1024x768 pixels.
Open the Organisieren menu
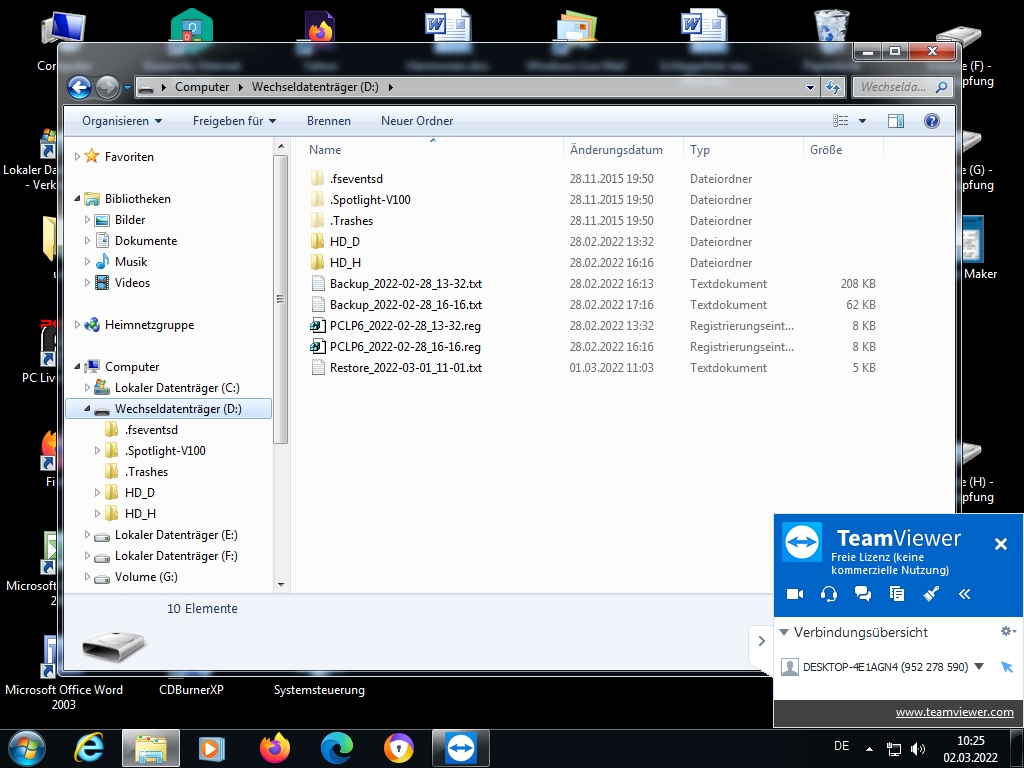tap(122, 121)
